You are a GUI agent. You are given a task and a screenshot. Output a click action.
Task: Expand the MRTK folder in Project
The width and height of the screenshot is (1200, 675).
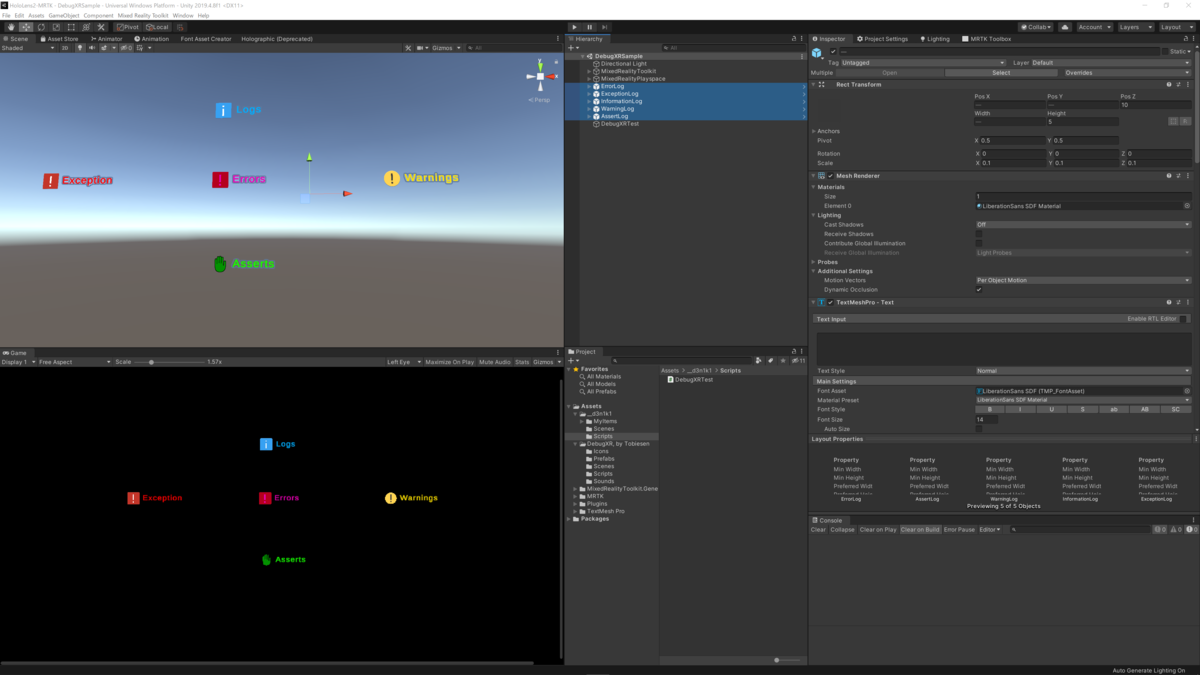pyautogui.click(x=576, y=496)
